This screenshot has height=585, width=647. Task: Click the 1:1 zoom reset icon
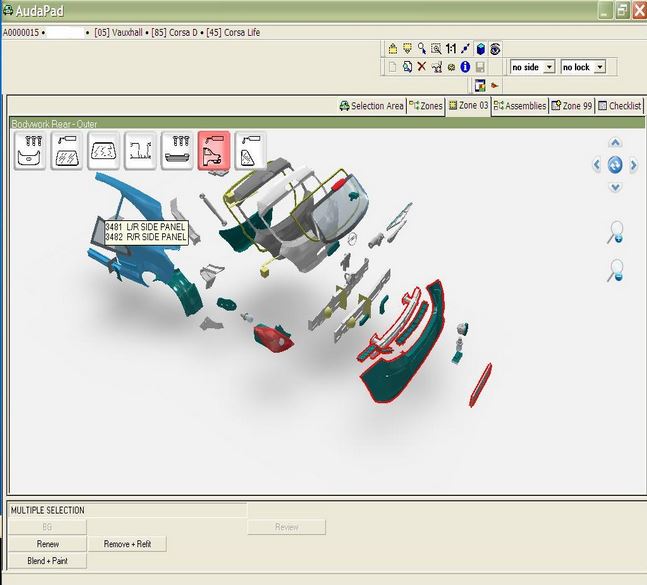(451, 48)
